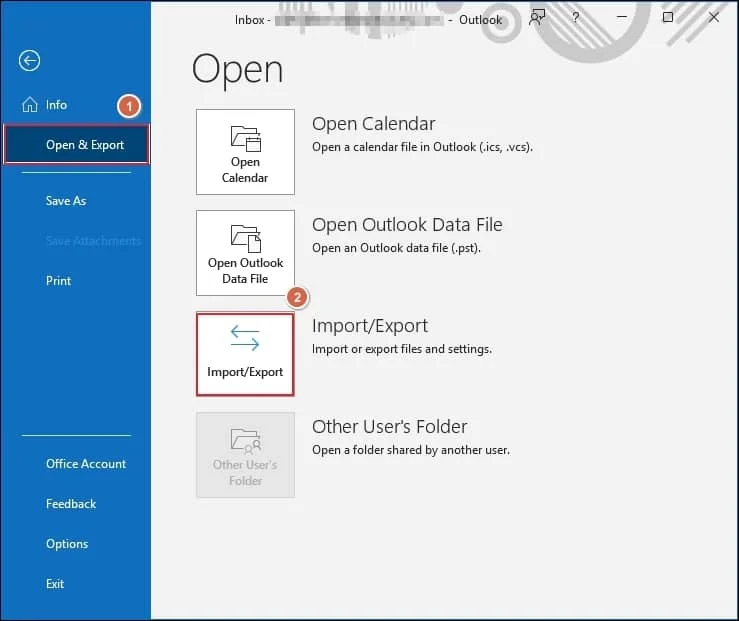Click the Open Calendar tile button
Screen dimensions: 739x621
(x=246, y=152)
